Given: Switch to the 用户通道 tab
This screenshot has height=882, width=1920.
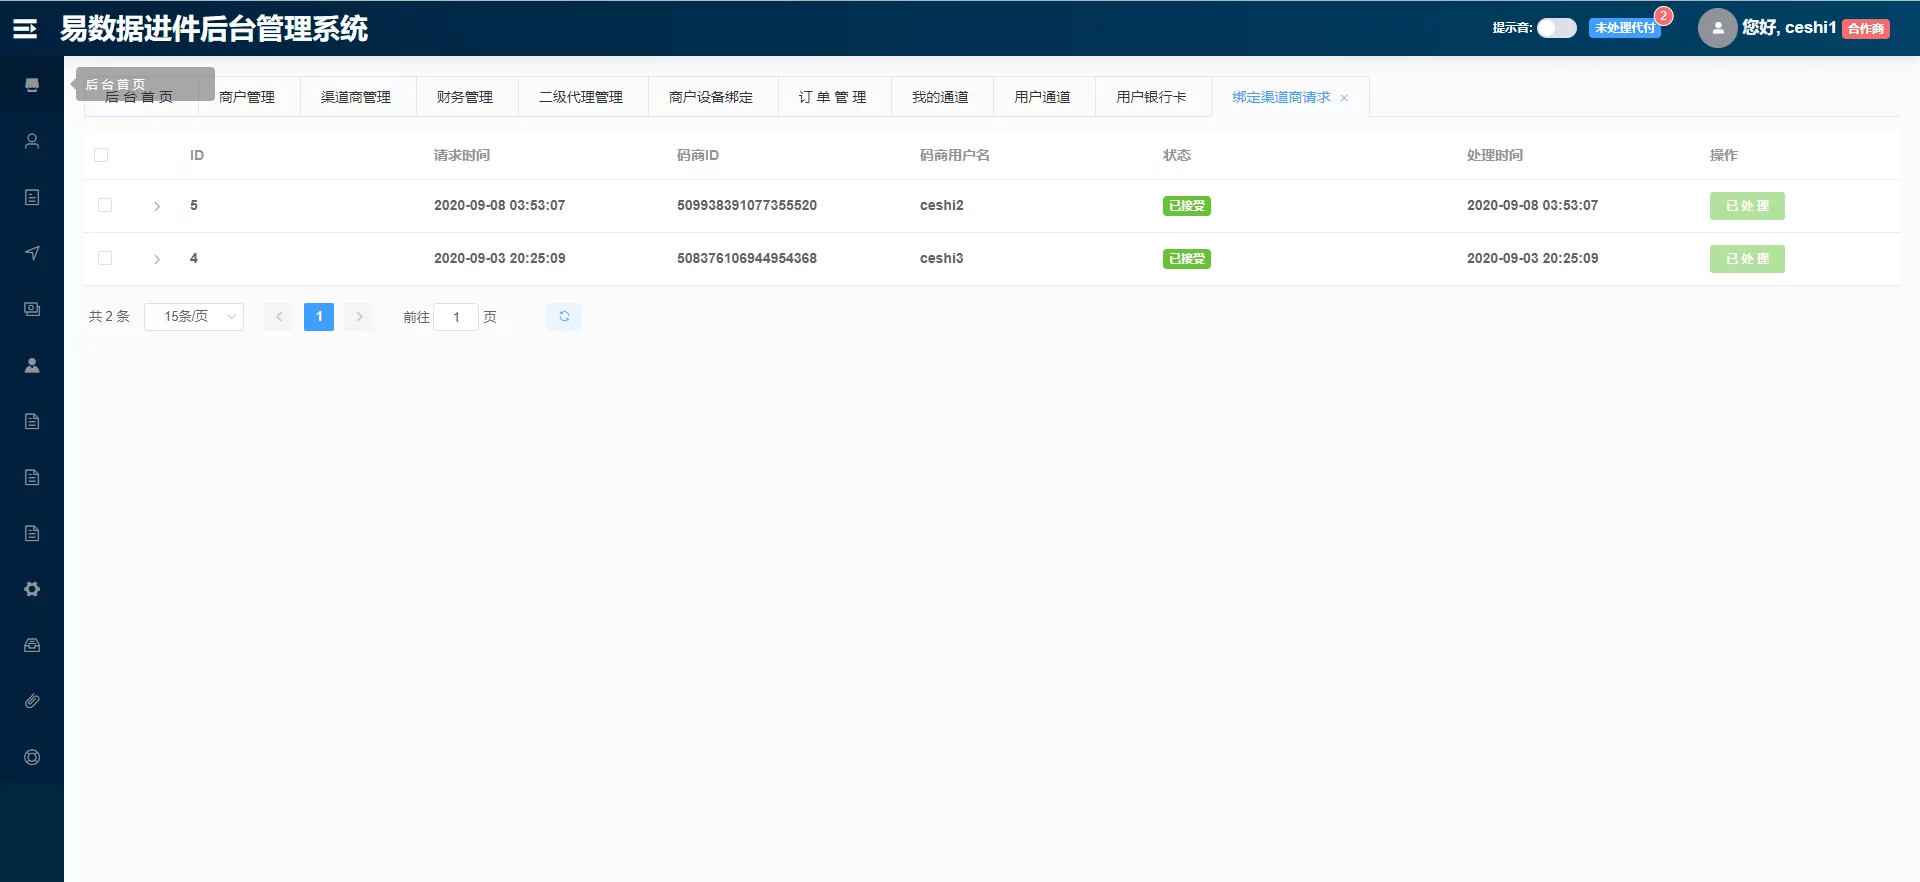Looking at the screenshot, I should (1042, 97).
